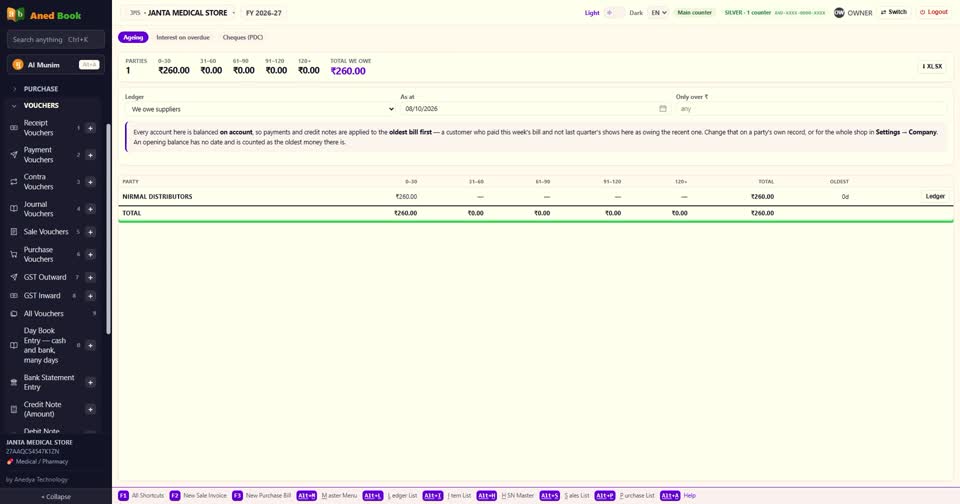Screen dimensions: 960x504
Task: Open GST Inward in sidebar
Action: 42,296
